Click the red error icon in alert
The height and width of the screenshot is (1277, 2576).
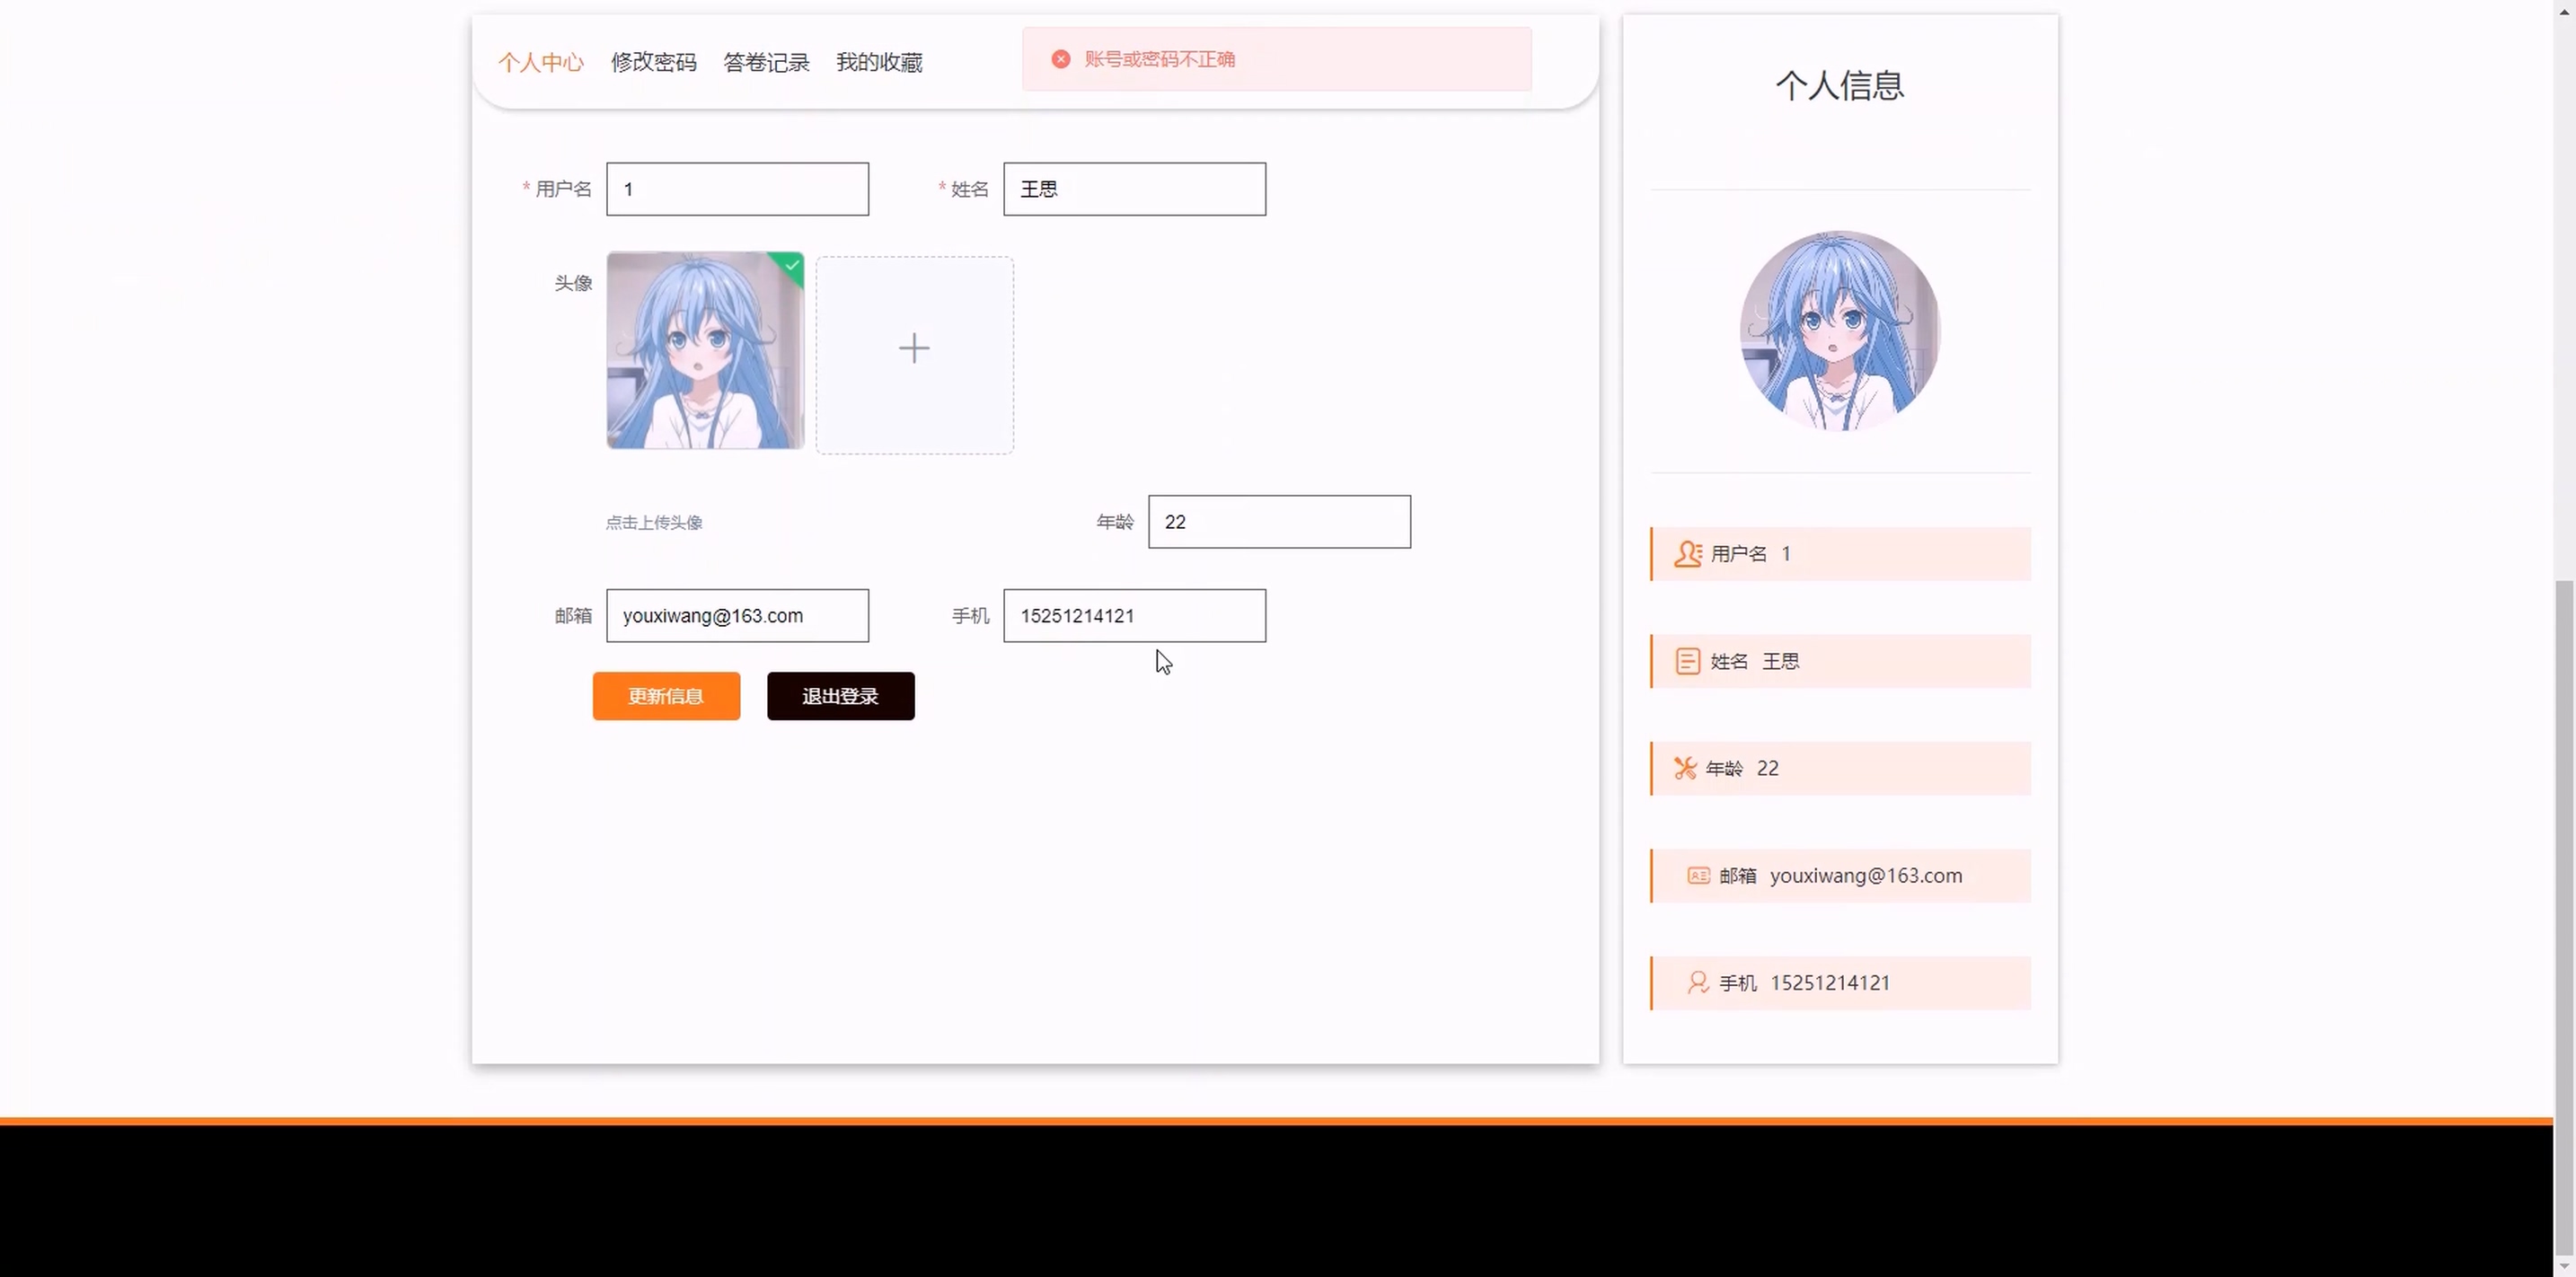[x=1061, y=59]
